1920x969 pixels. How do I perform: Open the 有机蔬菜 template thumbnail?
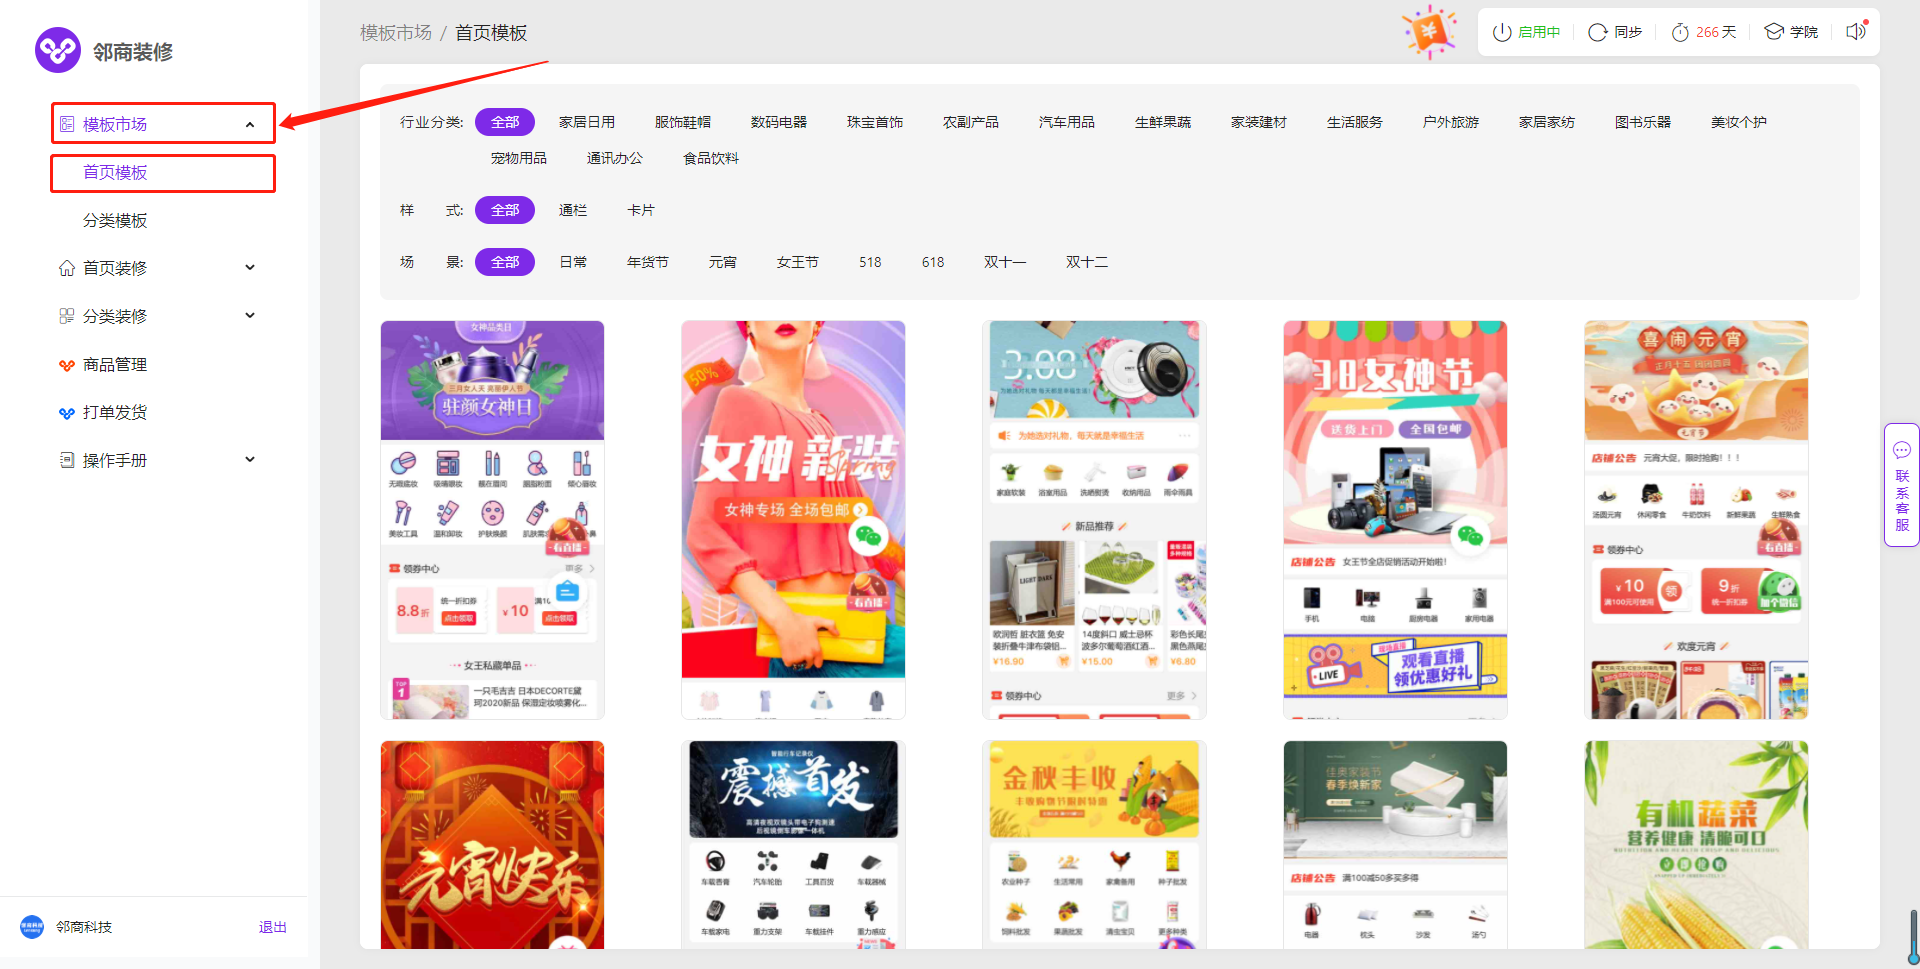[x=1696, y=845]
